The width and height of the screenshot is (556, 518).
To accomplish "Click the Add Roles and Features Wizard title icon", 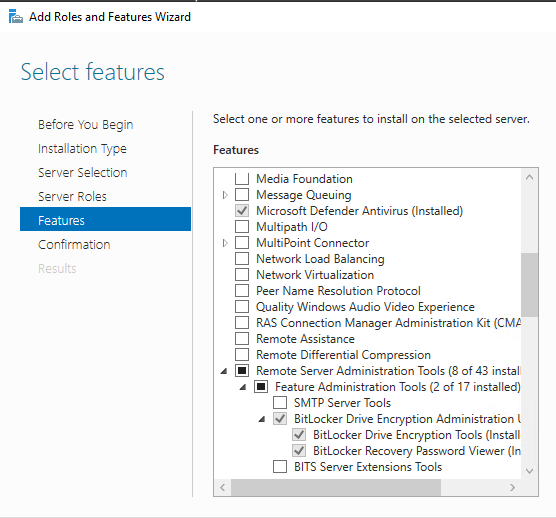I will [16, 17].
